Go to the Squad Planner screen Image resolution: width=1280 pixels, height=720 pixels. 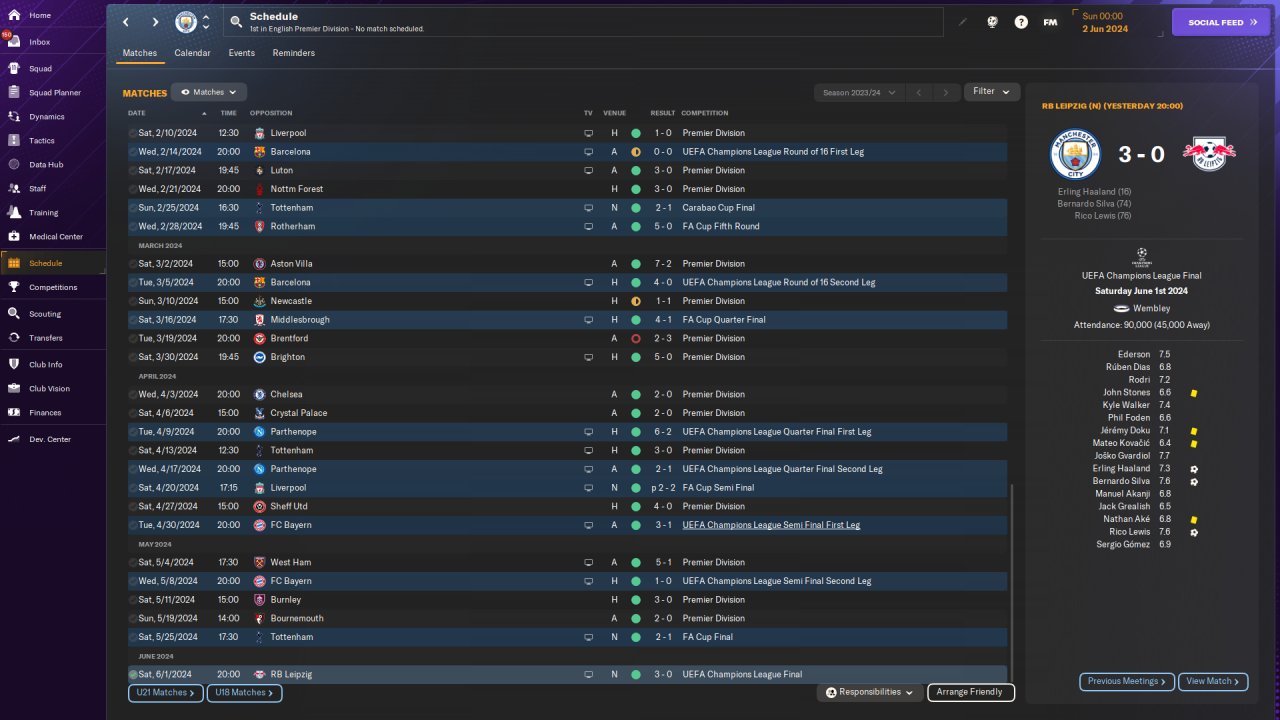click(52, 92)
